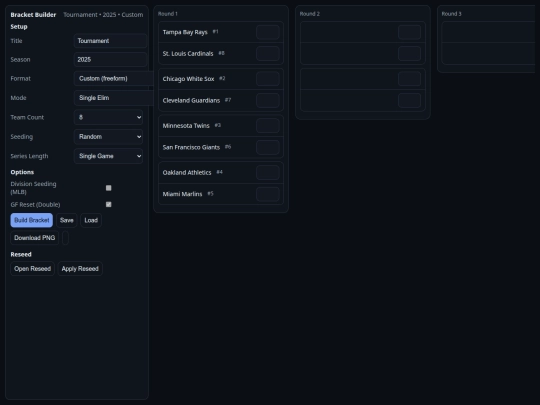
Task: Select the Miami Marlins team name
Action: pos(182,194)
